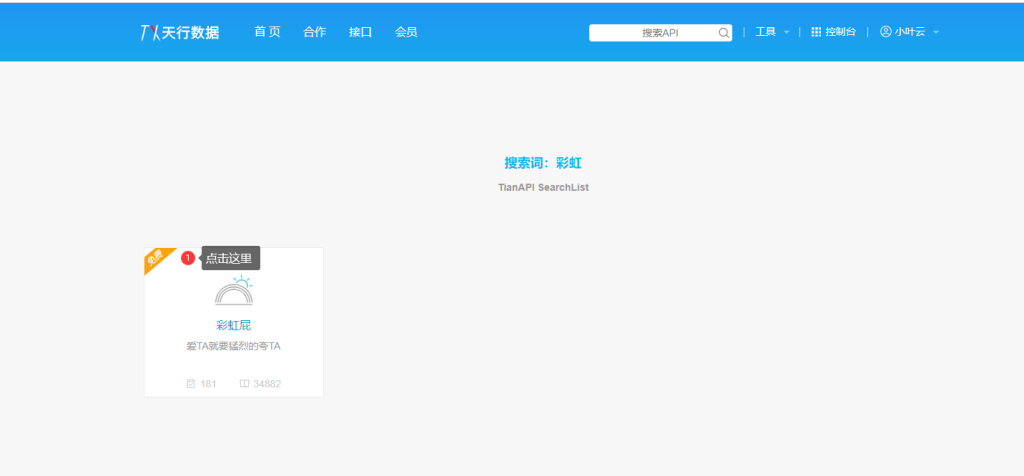The image size is (1024, 476).
Task: Open the 接口 nav item
Action: click(360, 32)
